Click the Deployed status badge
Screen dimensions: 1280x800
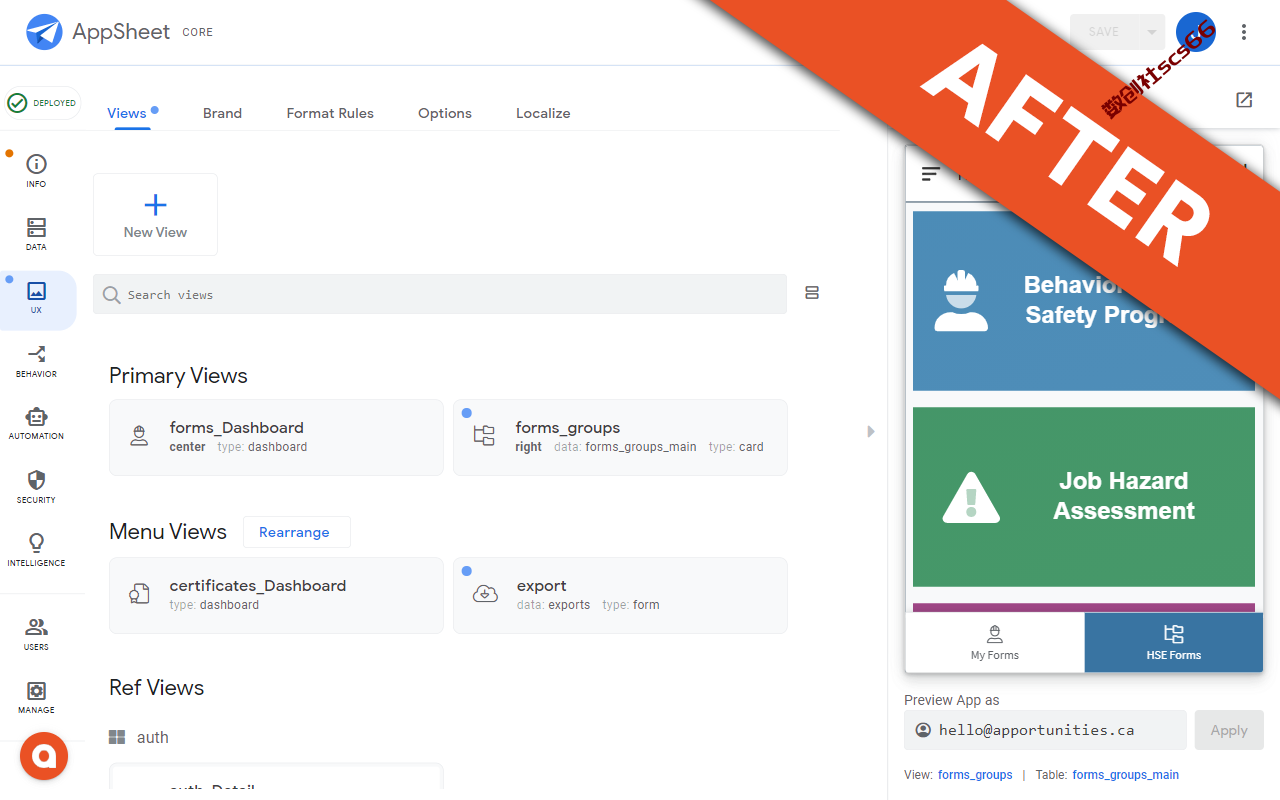[x=42, y=103]
